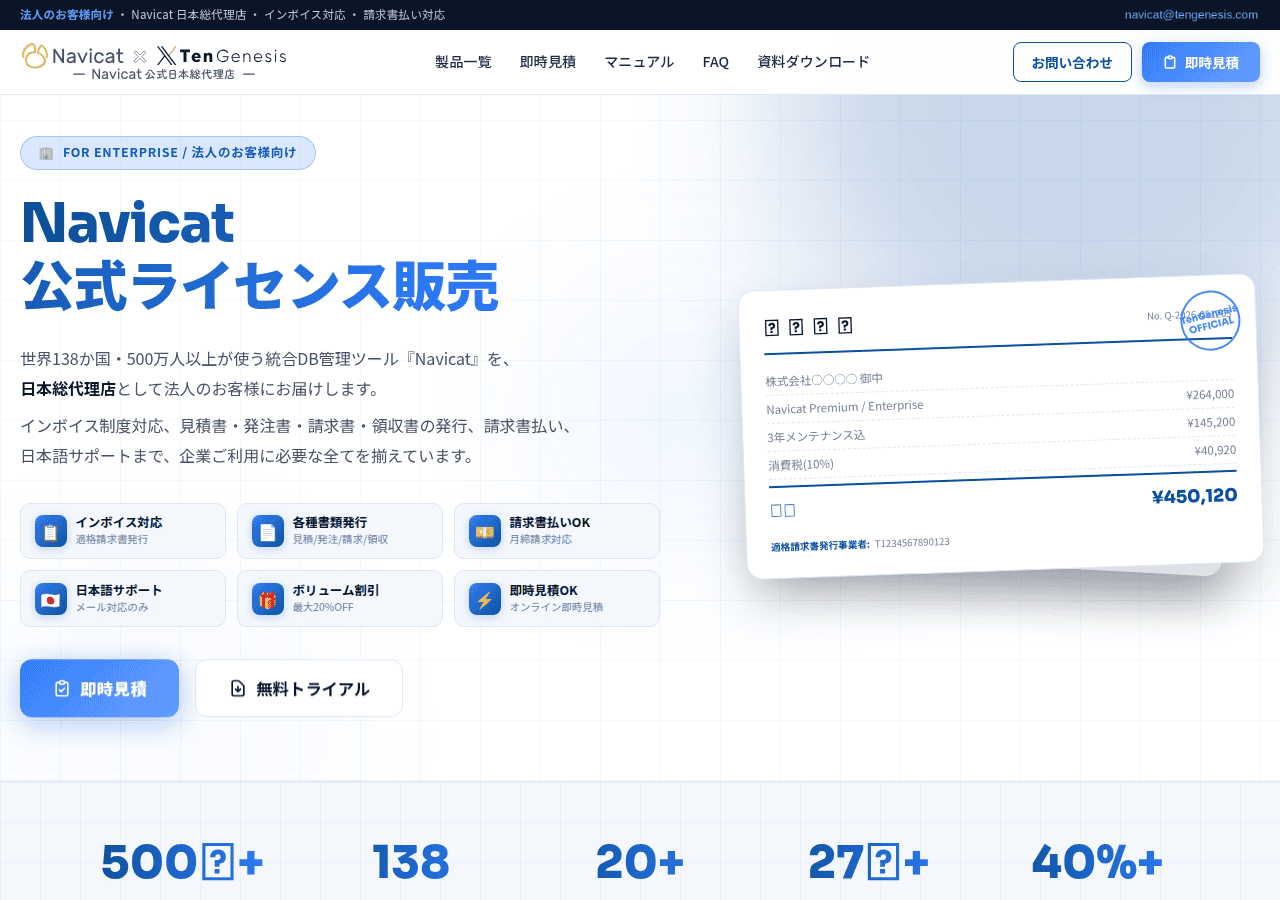Click the ¥450,120 total on quote card

tap(1194, 496)
